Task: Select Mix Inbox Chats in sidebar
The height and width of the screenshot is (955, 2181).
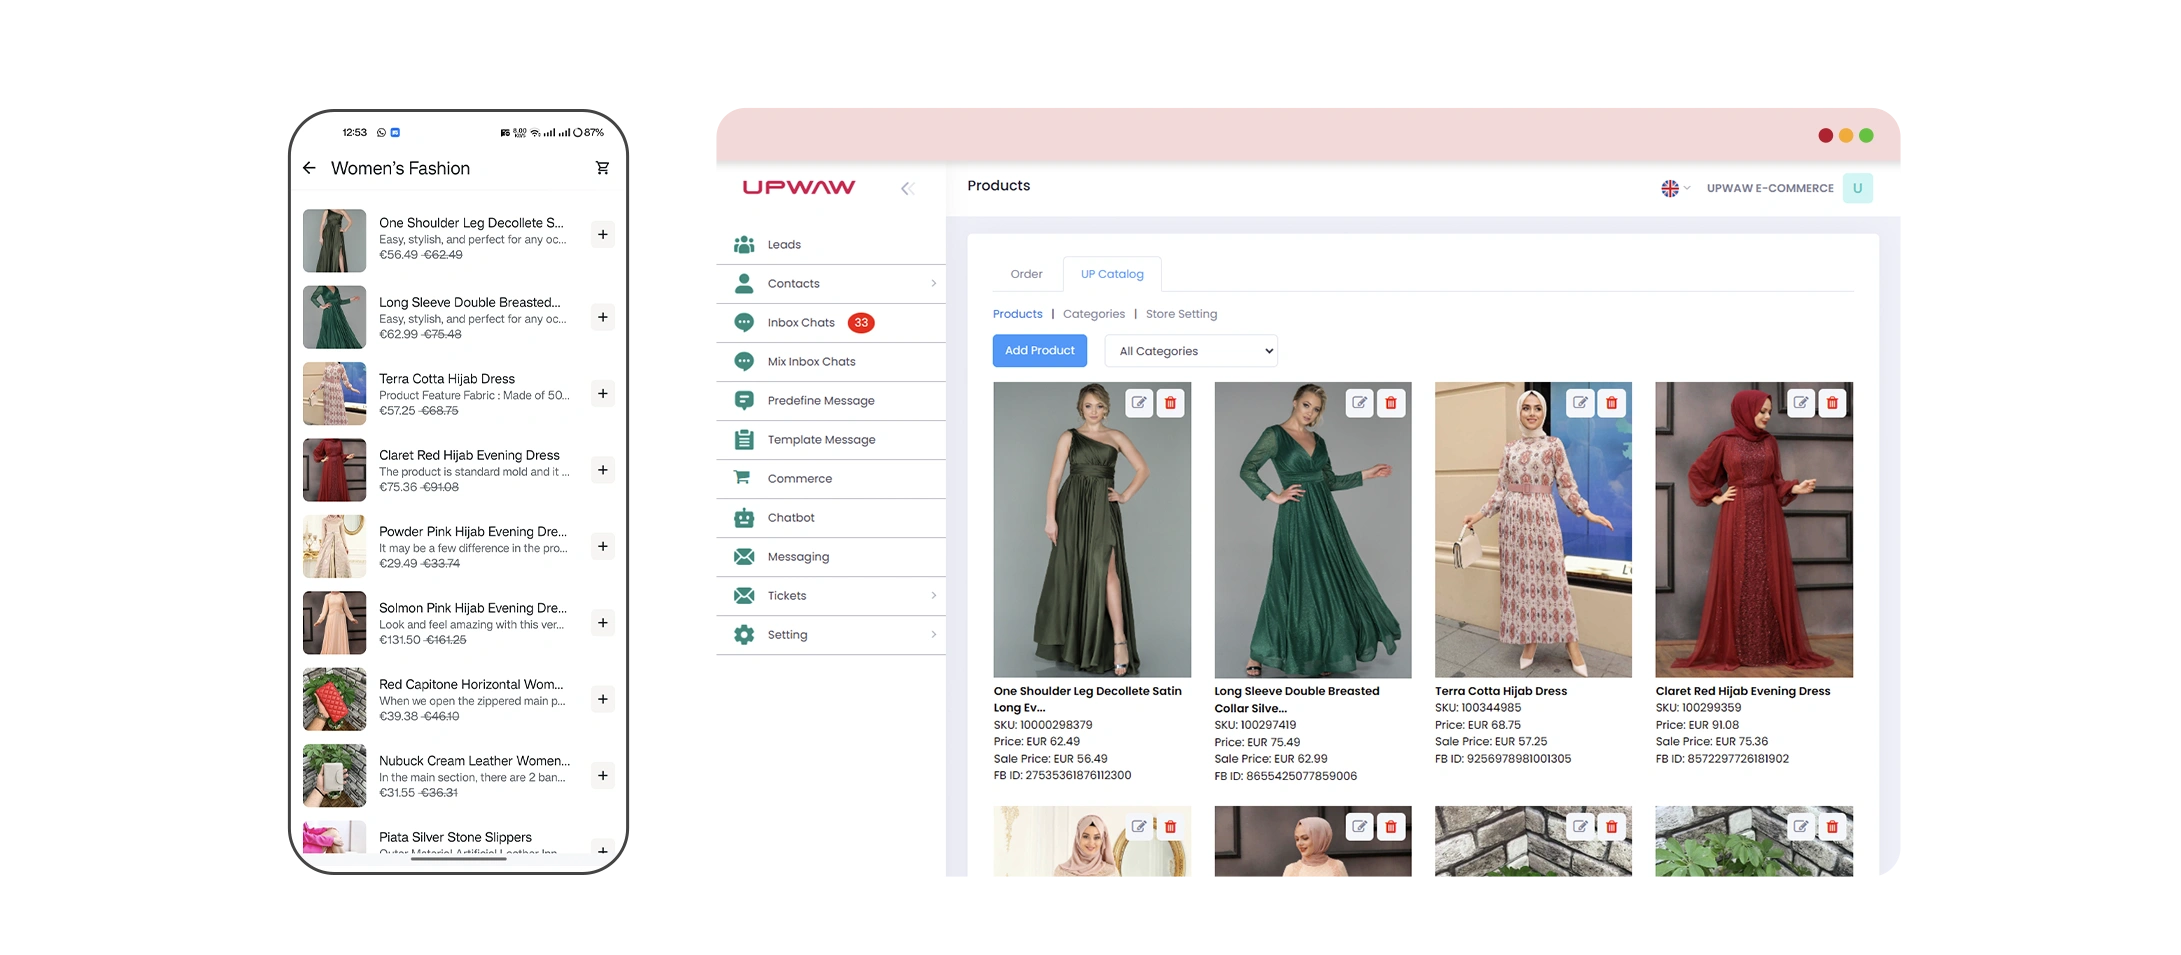Action: coord(810,361)
